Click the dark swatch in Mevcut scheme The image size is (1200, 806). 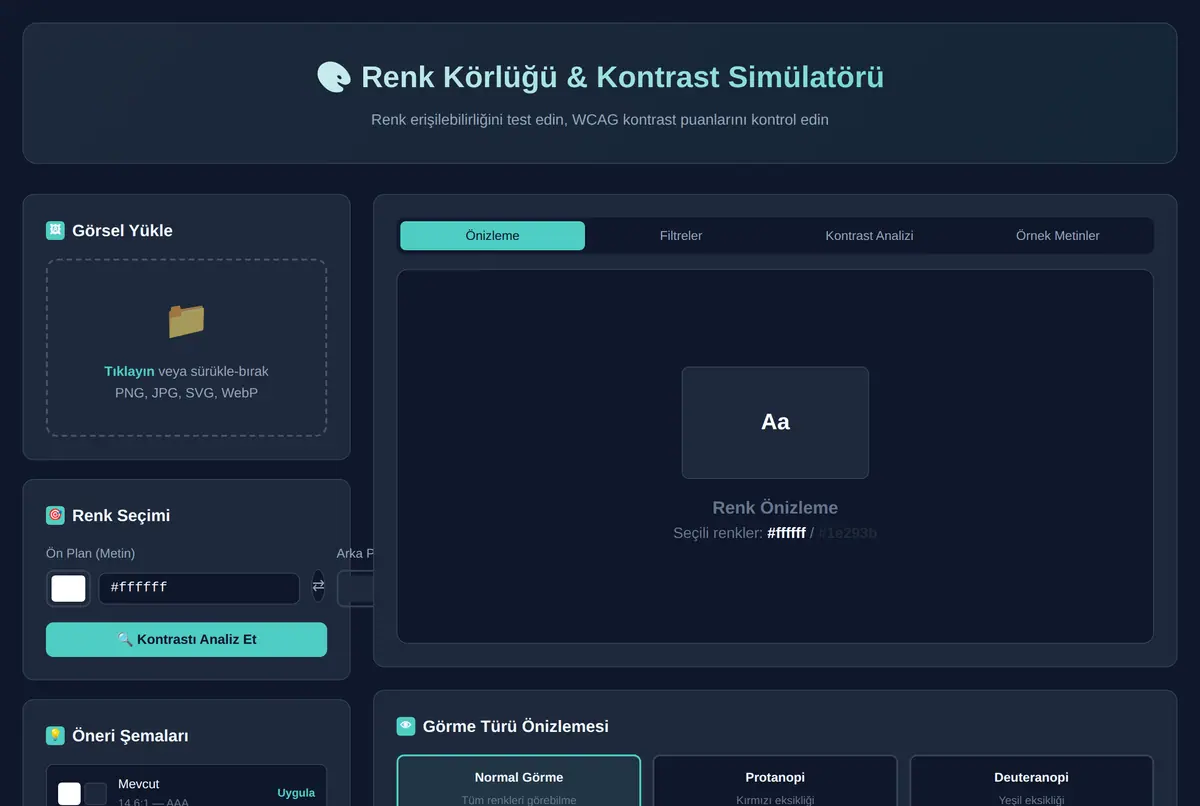(95, 794)
